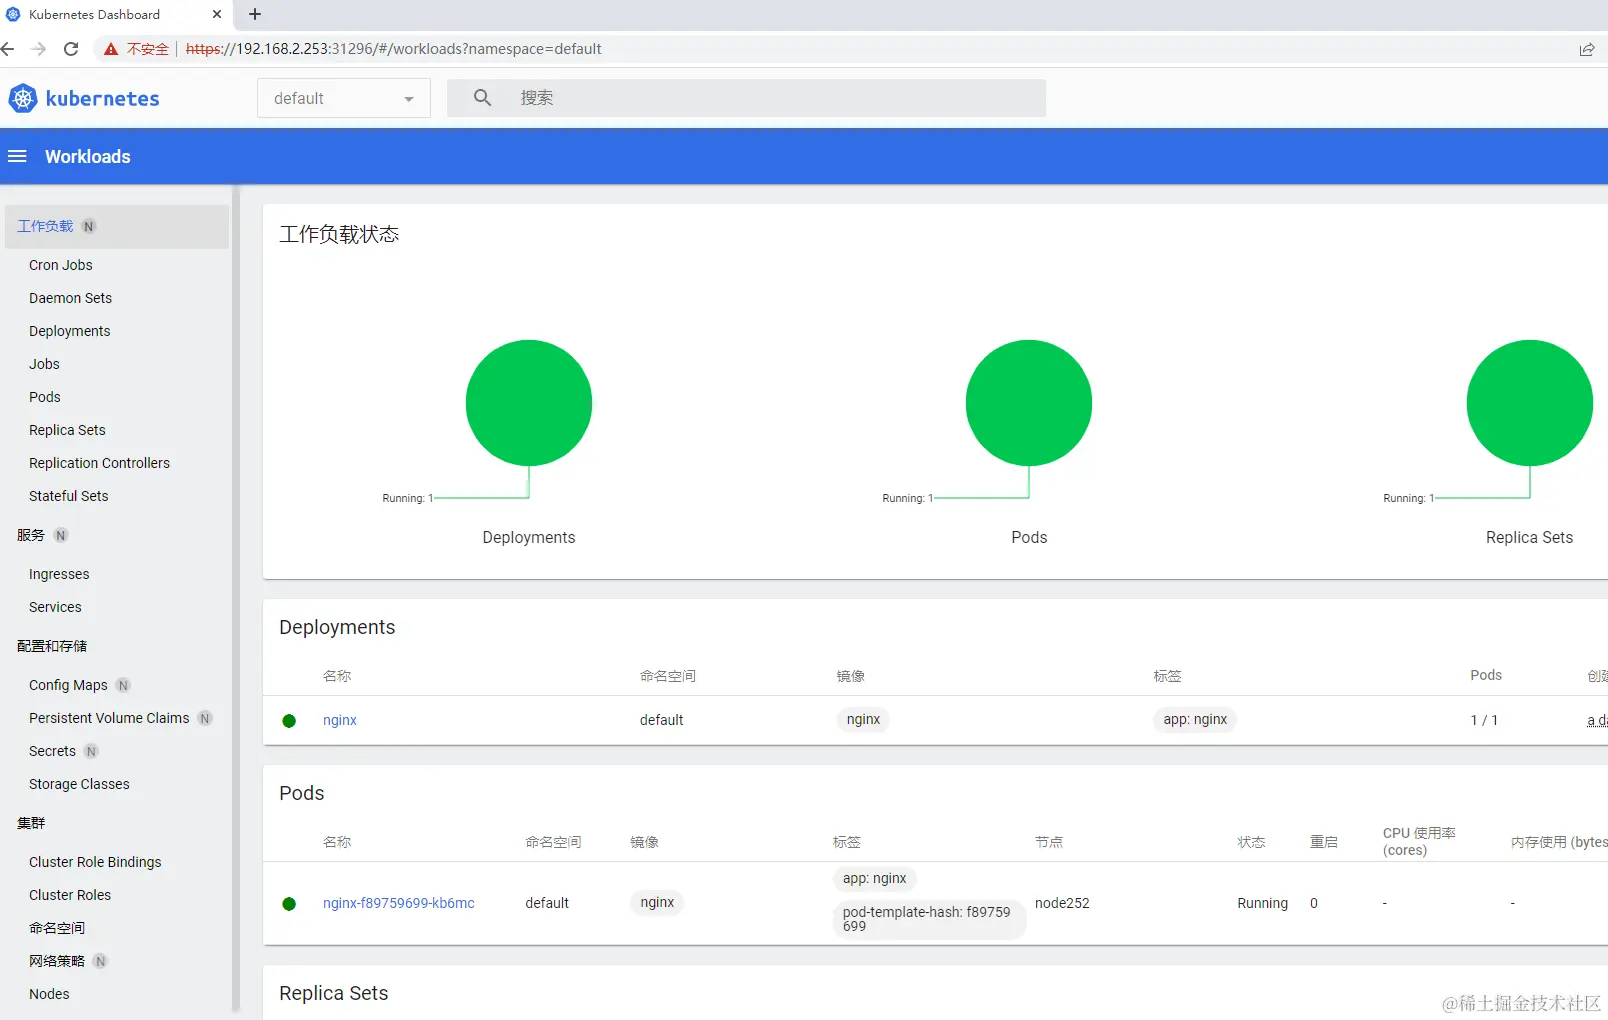Open pod nginx-f89759699-kb6mc
The height and width of the screenshot is (1020, 1608).
(399, 903)
